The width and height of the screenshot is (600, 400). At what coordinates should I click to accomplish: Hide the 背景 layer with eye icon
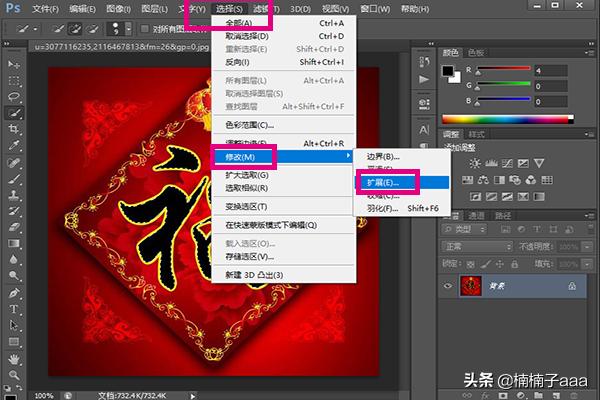pyautogui.click(x=448, y=286)
